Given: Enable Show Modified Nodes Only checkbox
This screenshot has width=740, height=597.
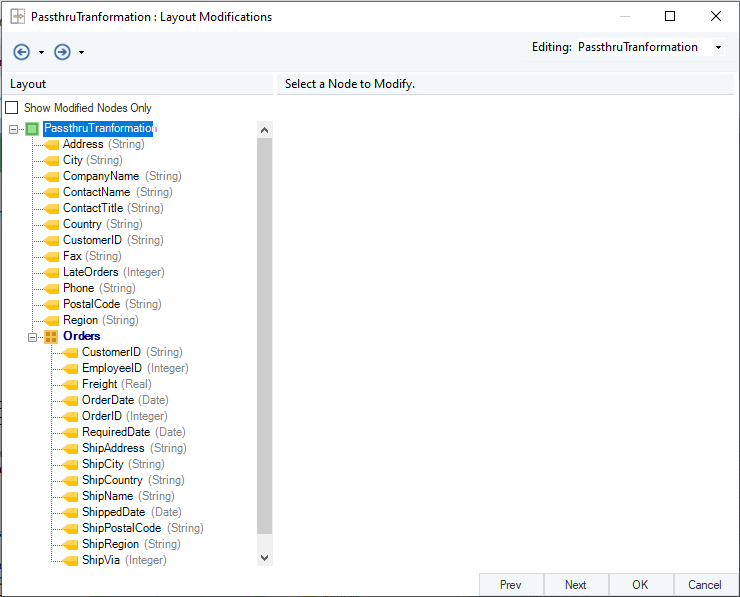Looking at the screenshot, I should (x=12, y=108).
